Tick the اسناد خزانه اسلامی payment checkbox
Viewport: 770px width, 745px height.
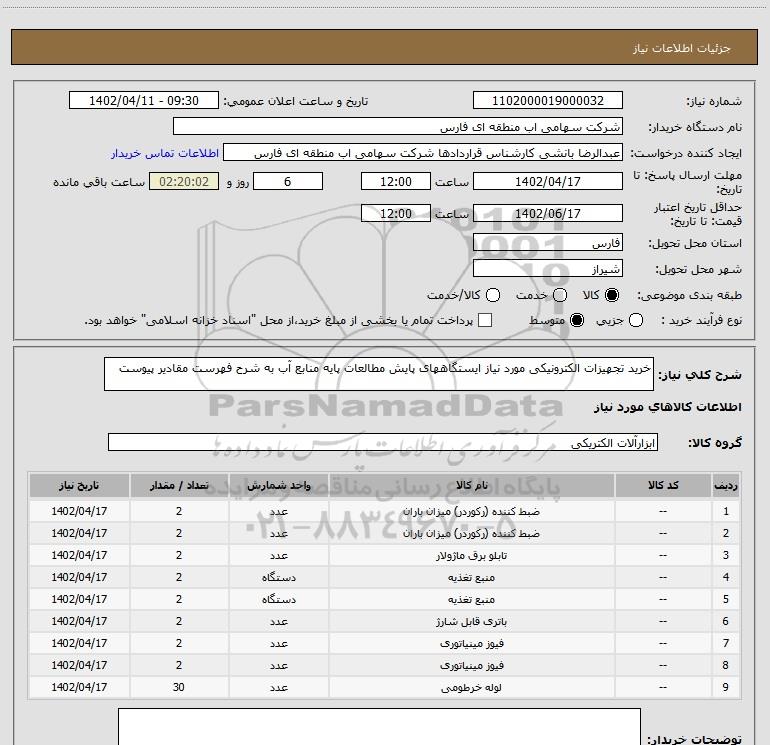tap(485, 320)
